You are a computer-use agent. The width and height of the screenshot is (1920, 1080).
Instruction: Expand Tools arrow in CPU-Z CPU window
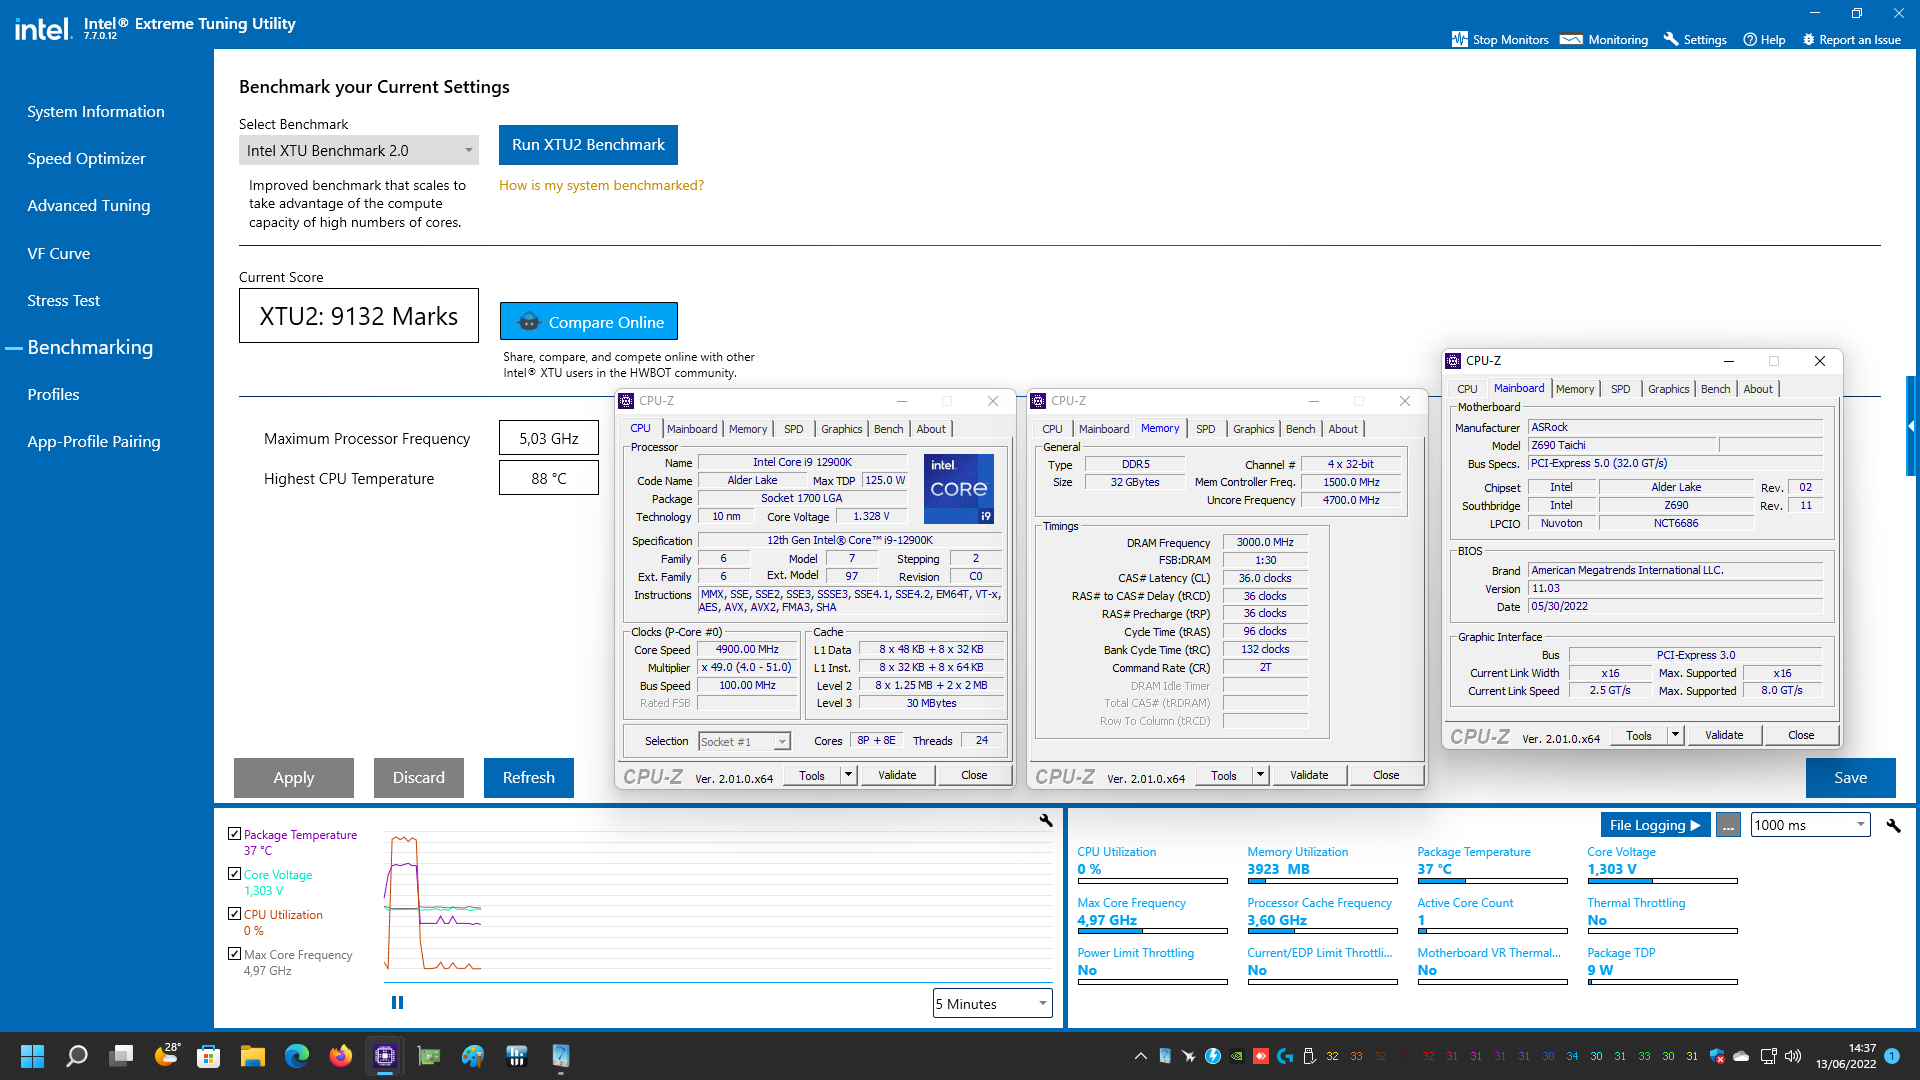tap(848, 775)
